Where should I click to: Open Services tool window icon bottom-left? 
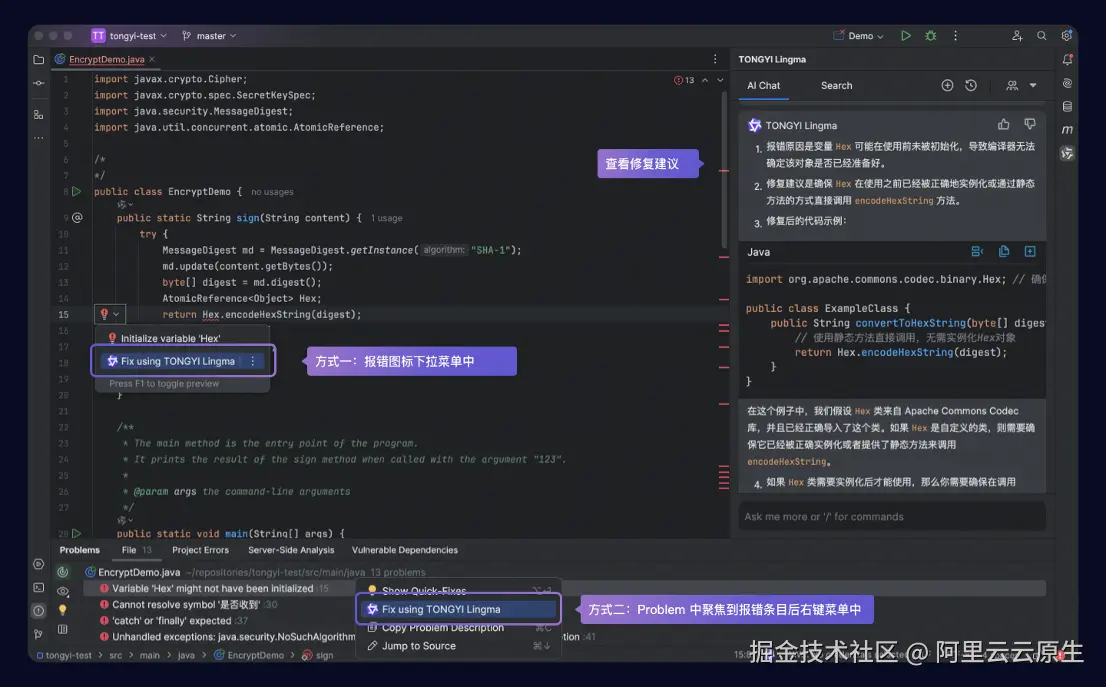[39, 564]
